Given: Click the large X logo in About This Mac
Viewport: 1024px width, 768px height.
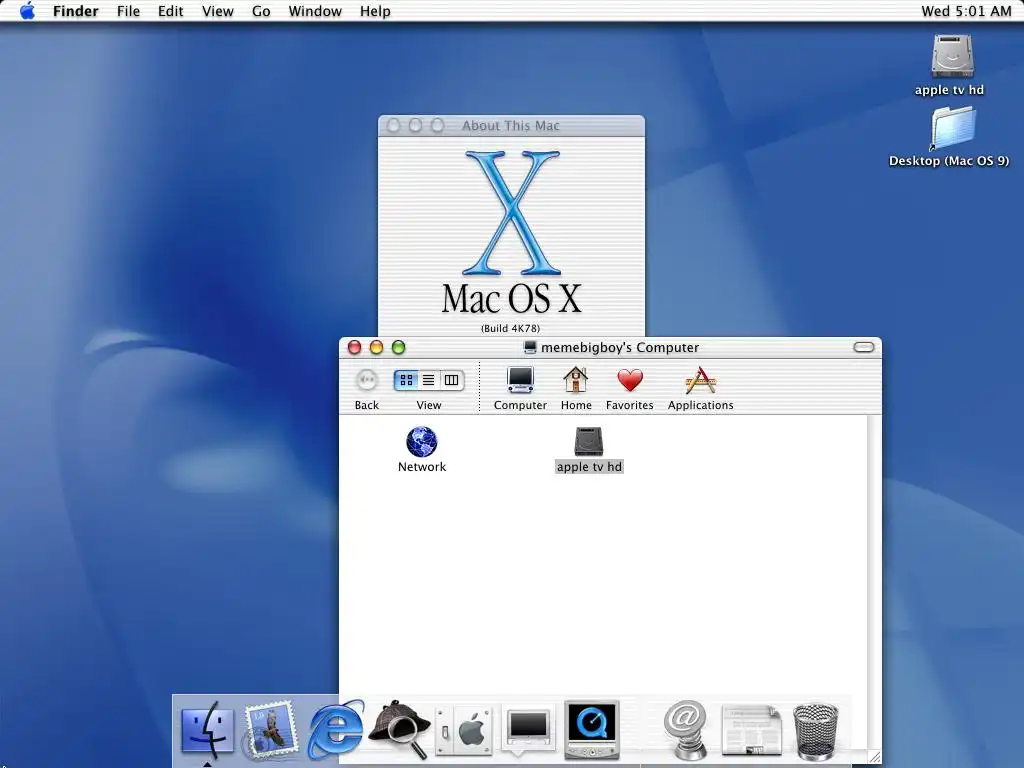Looking at the screenshot, I should click(511, 213).
